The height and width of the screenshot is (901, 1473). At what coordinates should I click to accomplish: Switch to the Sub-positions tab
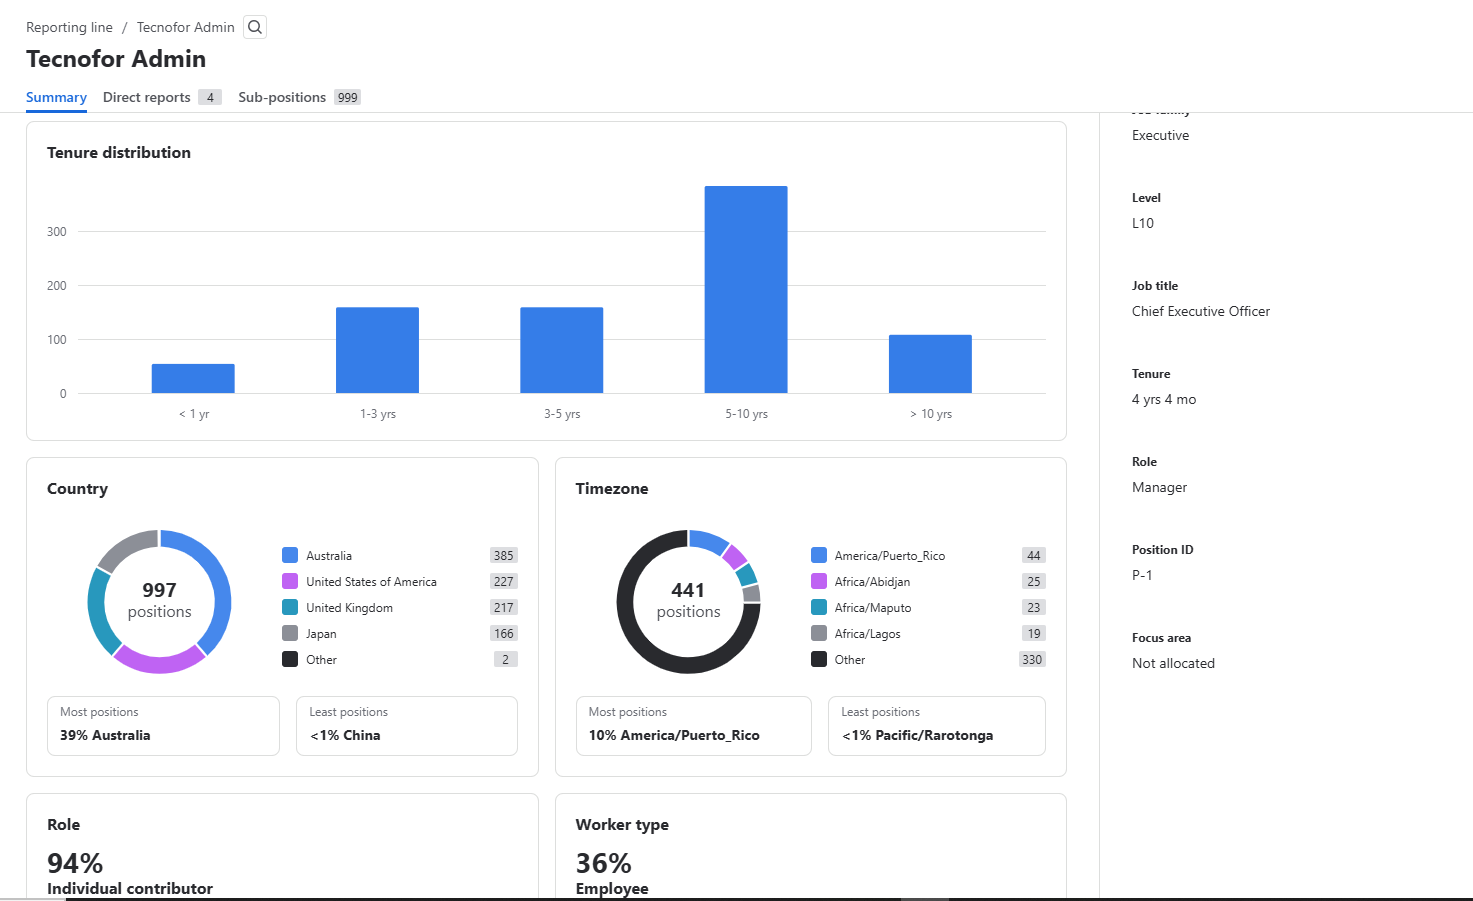[x=282, y=97]
